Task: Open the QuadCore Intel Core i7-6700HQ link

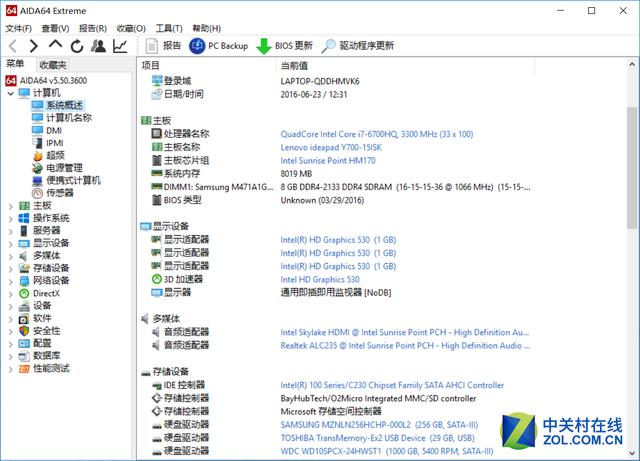Action: point(376,134)
